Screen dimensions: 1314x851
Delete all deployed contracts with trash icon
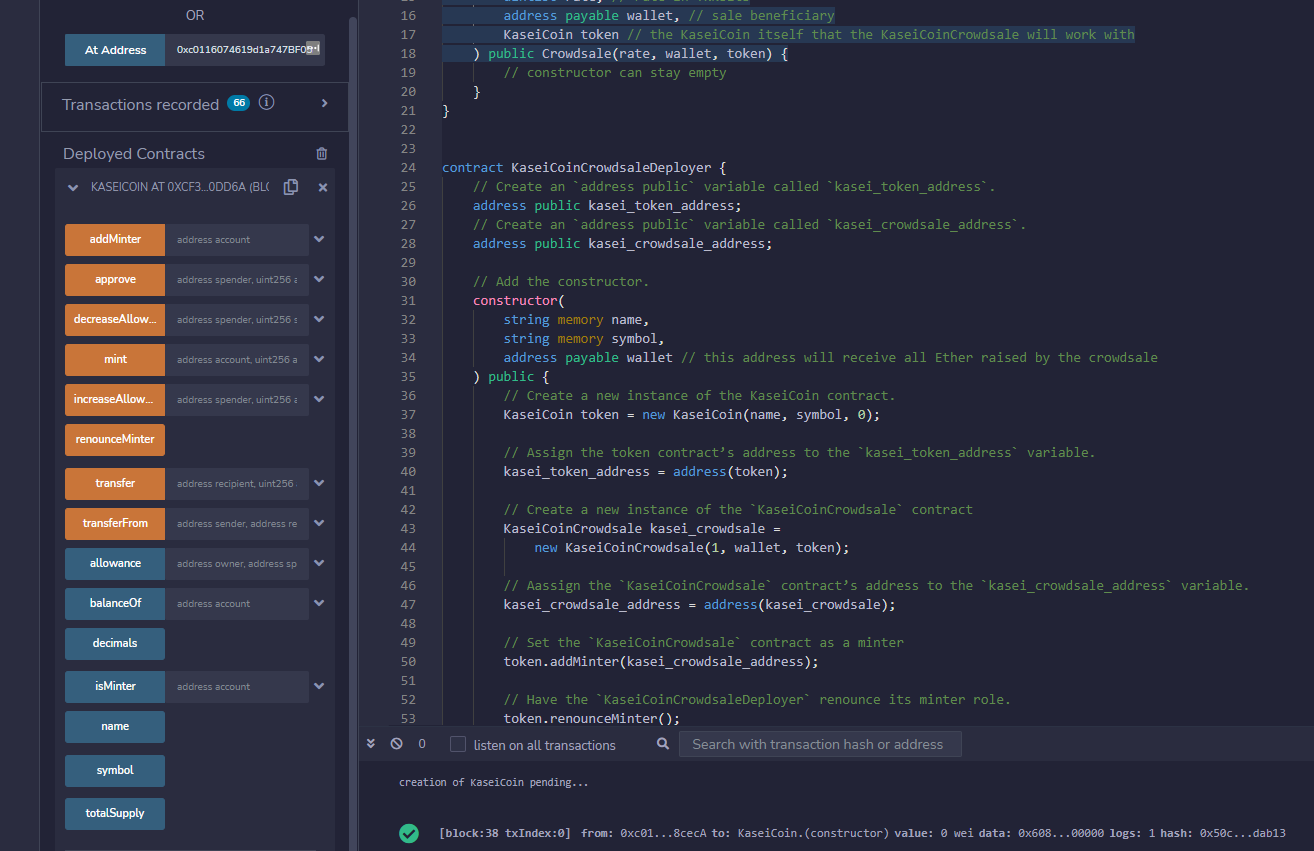[322, 153]
